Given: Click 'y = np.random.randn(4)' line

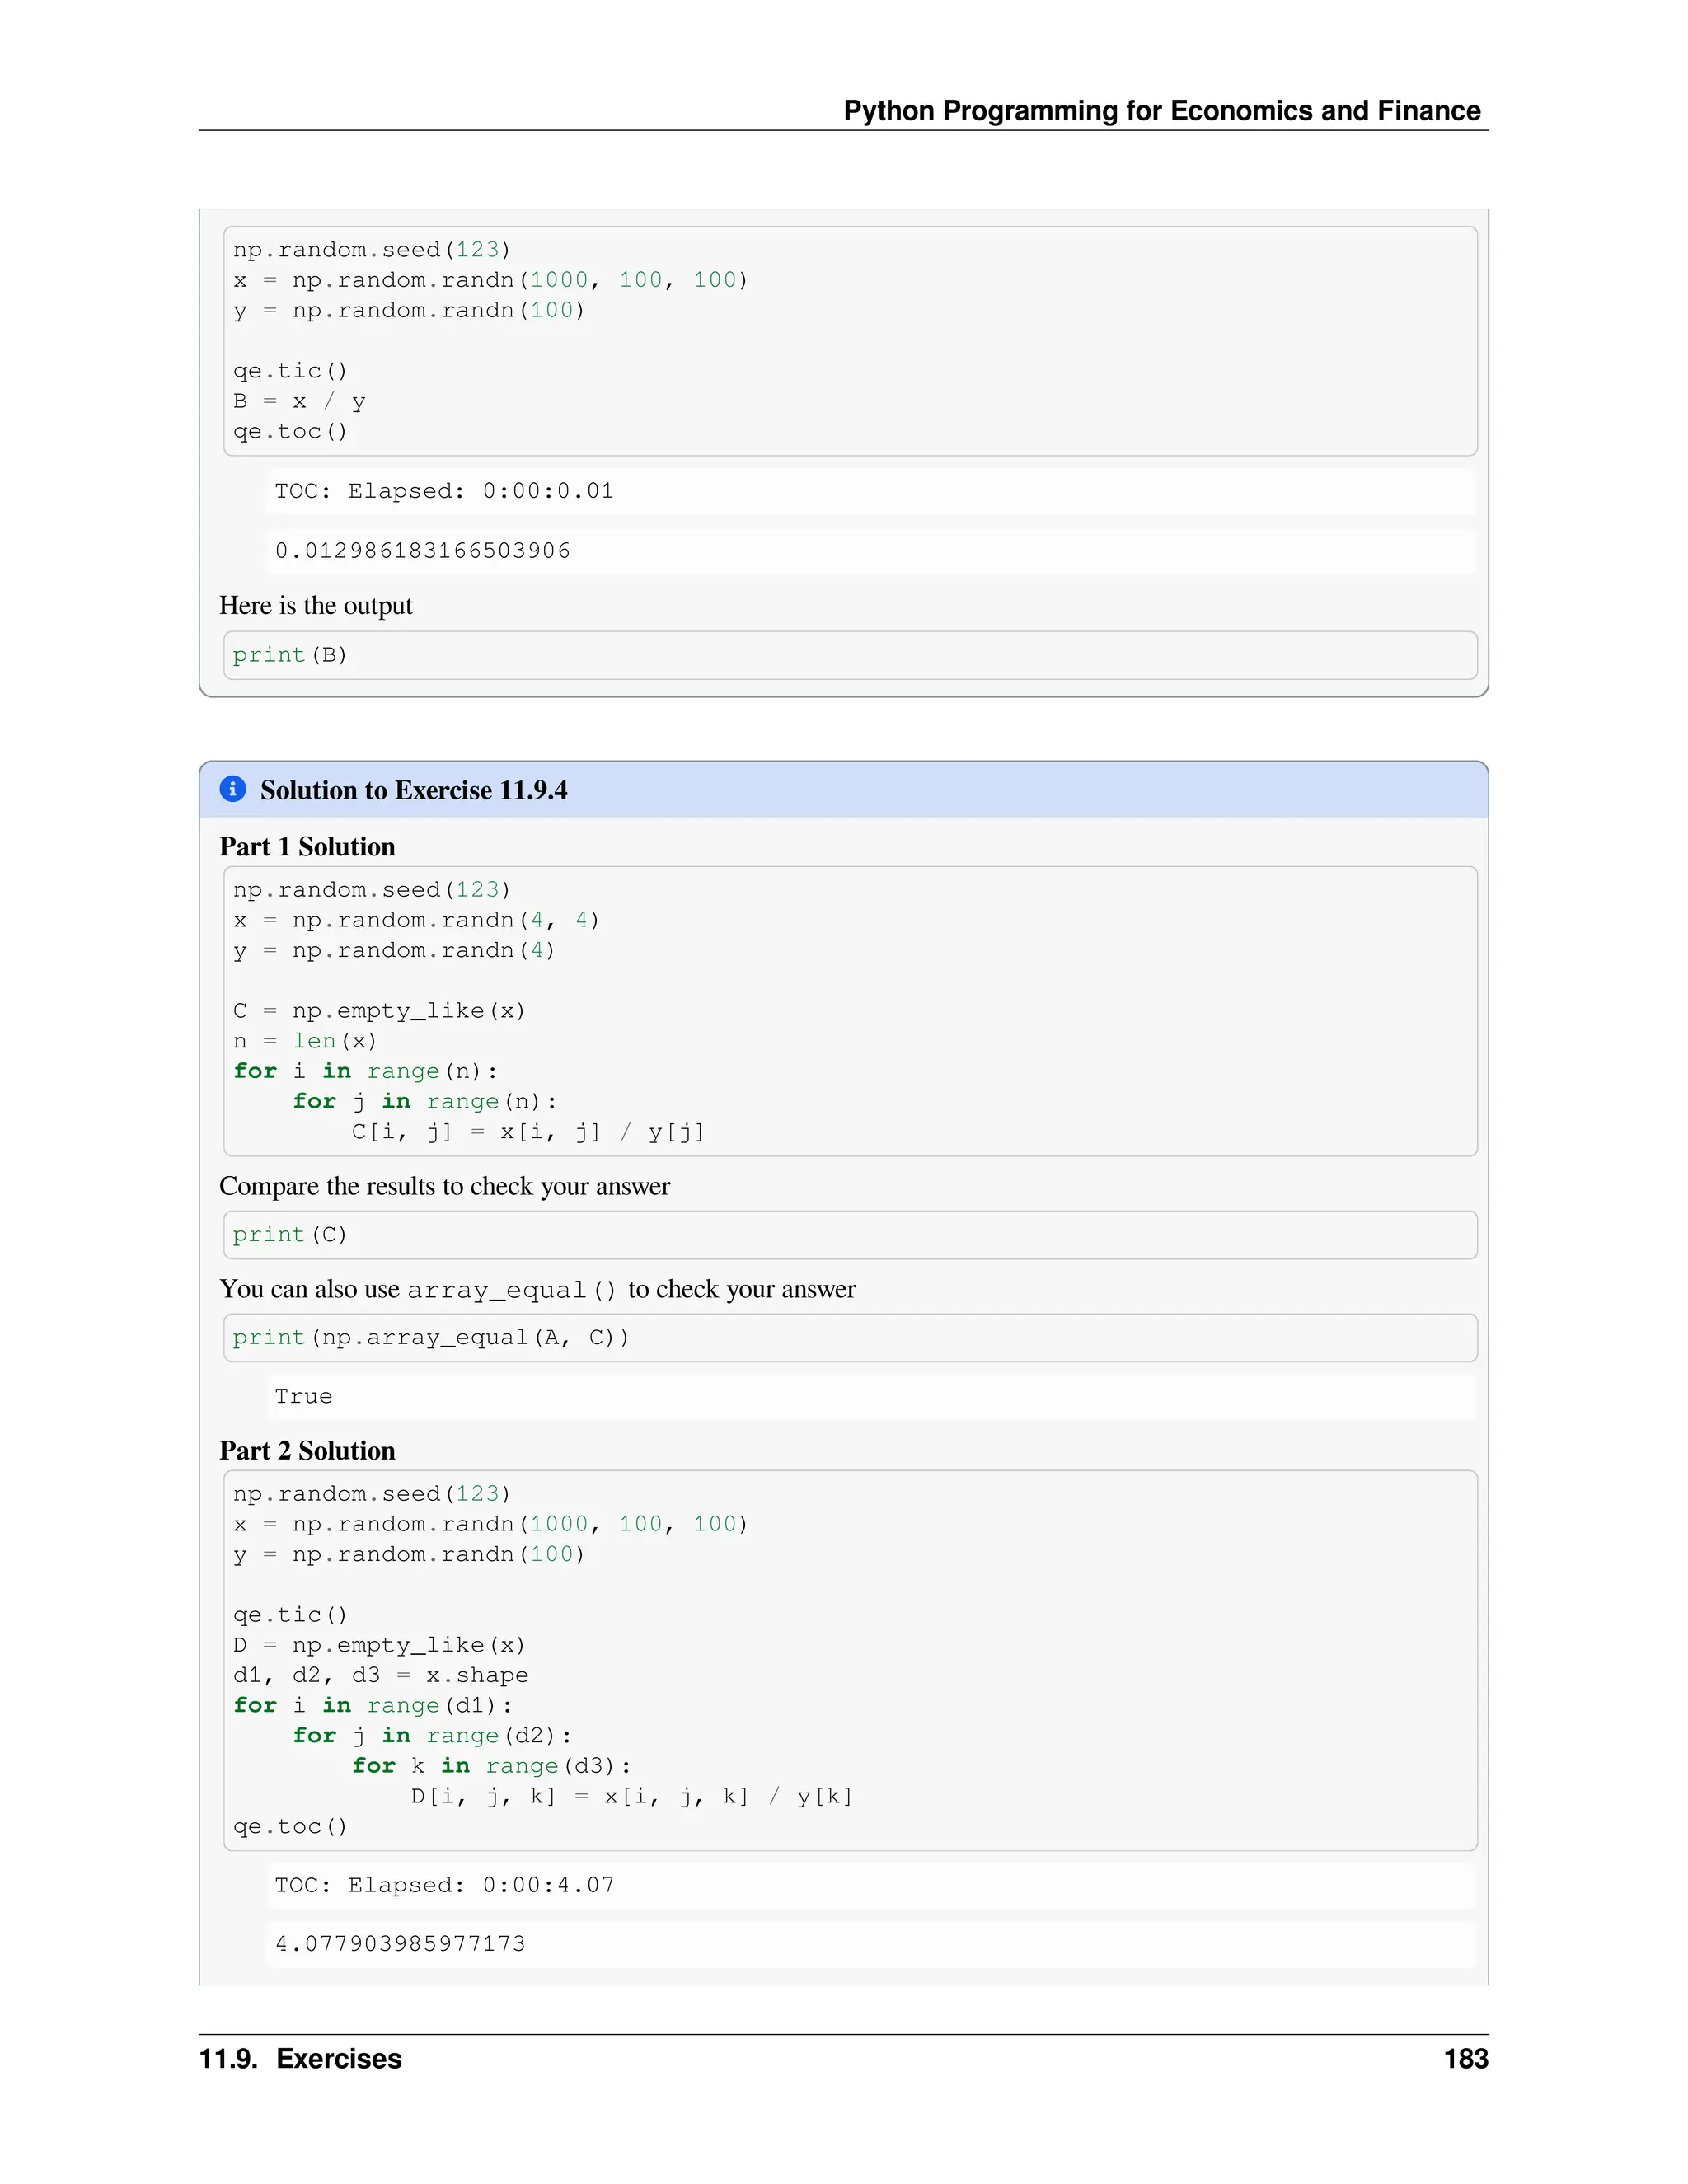Looking at the screenshot, I should [x=394, y=950].
